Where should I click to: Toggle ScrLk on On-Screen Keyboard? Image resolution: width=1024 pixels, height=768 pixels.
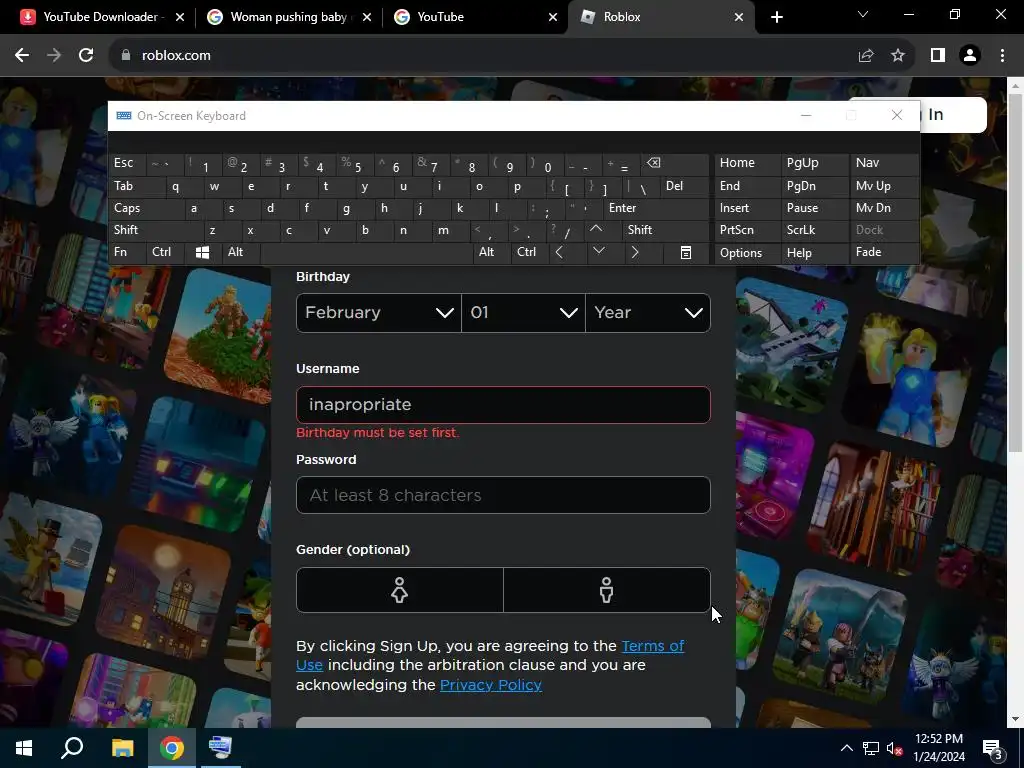pos(814,230)
